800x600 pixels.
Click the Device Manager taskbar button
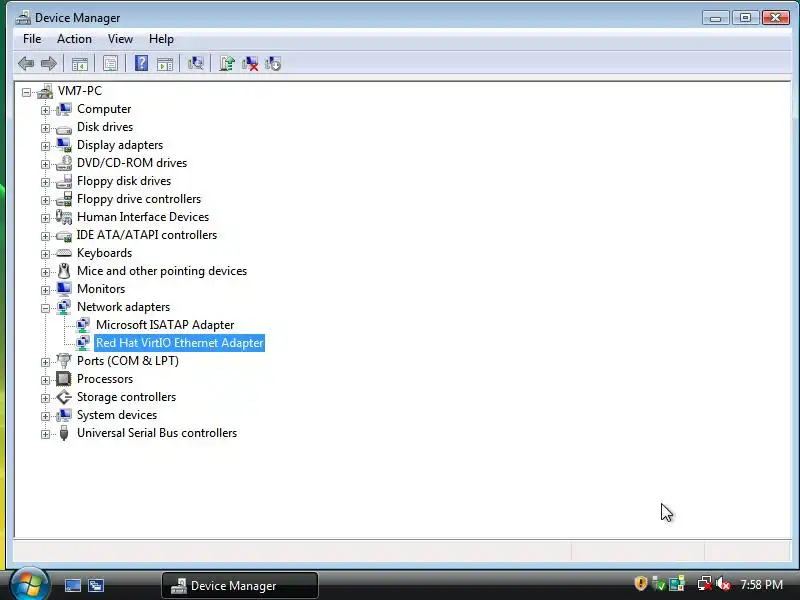240,585
